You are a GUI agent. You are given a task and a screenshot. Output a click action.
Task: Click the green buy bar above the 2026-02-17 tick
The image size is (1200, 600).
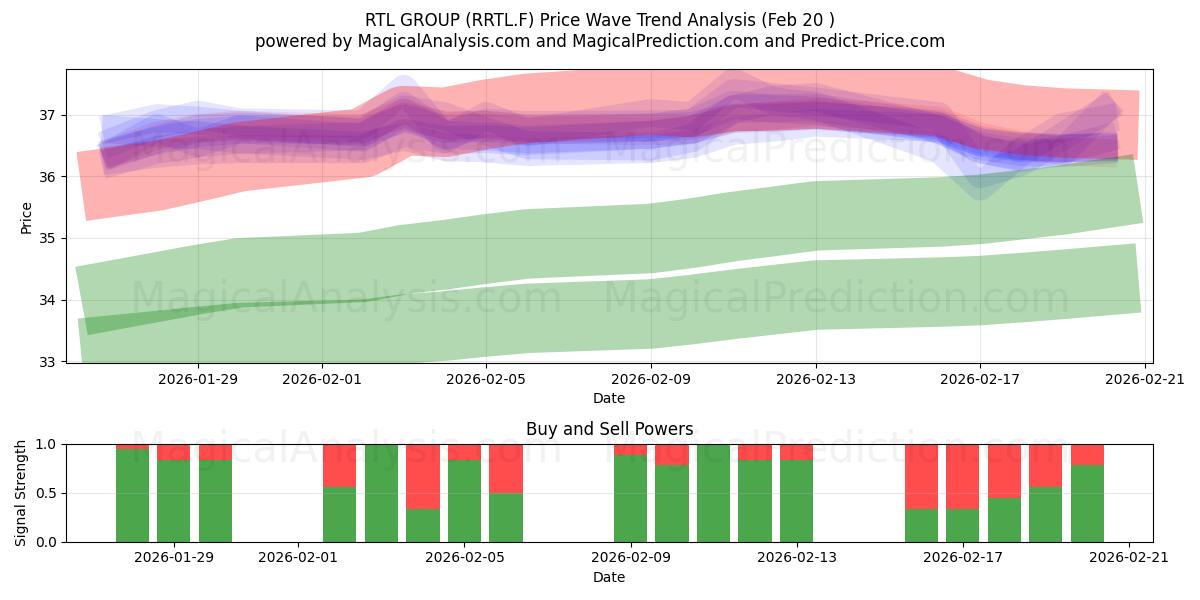[963, 526]
